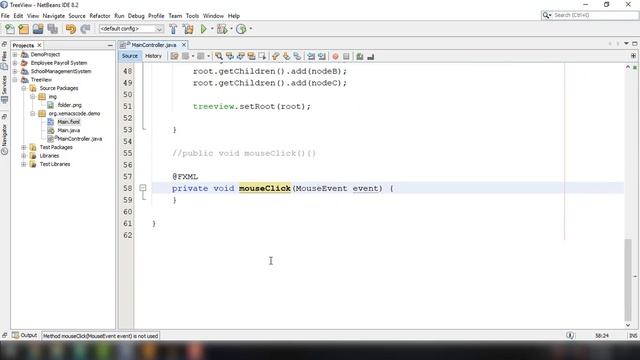This screenshot has height=360, width=640.
Task: Collapse the Source Packages node
Action: [24, 88]
